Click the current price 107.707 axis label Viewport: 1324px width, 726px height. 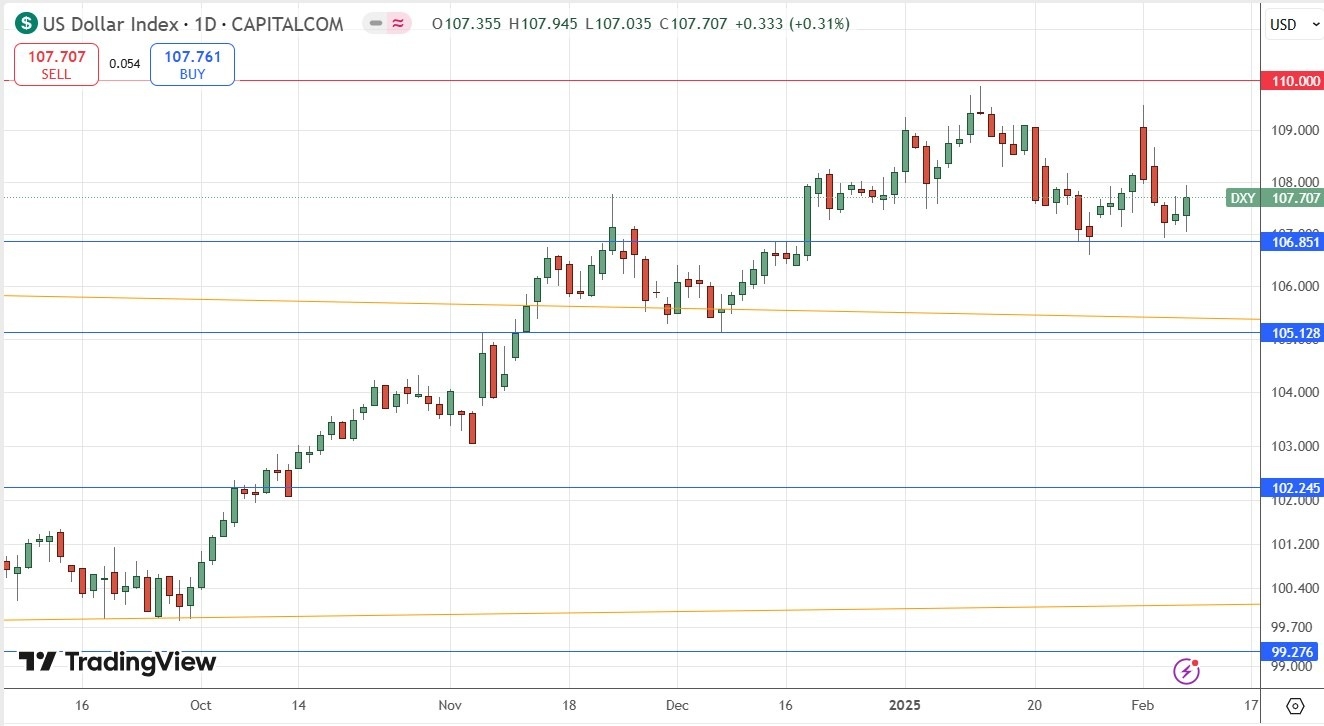click(1295, 198)
